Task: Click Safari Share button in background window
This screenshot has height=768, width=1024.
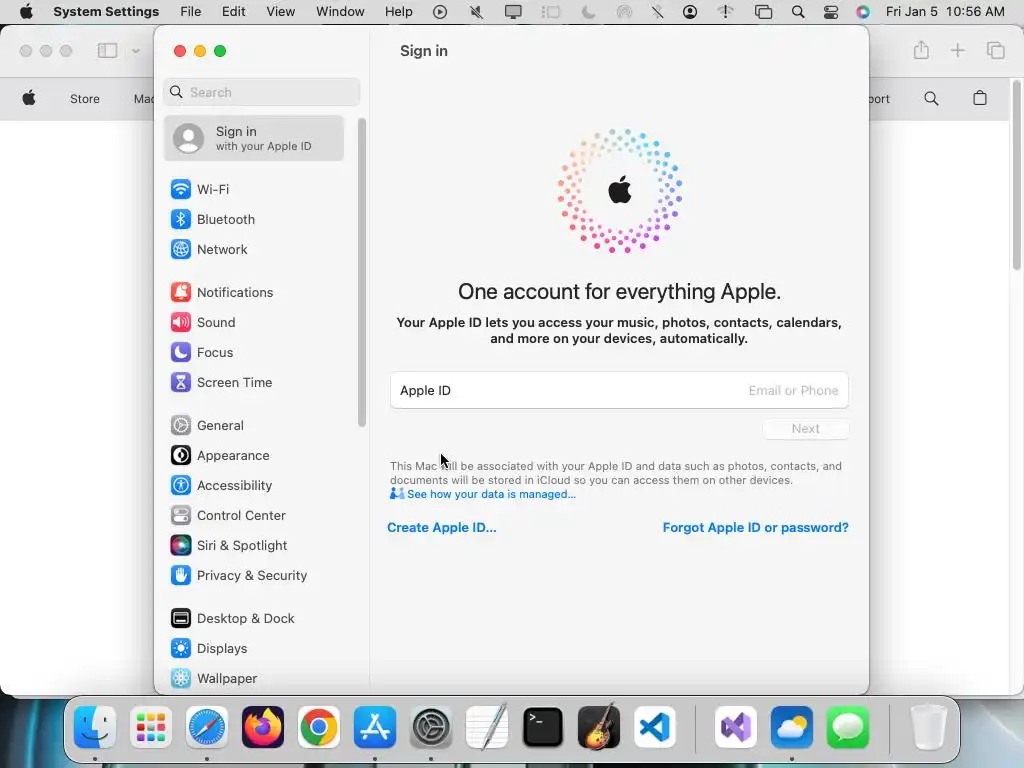Action: [921, 50]
